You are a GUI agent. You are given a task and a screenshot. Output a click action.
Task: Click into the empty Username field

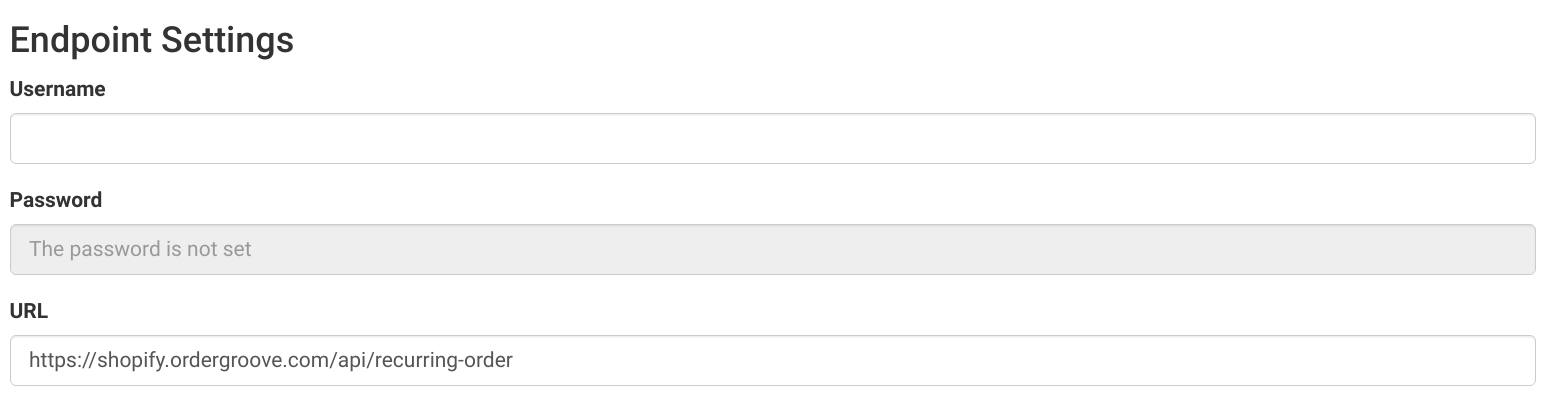tap(772, 138)
